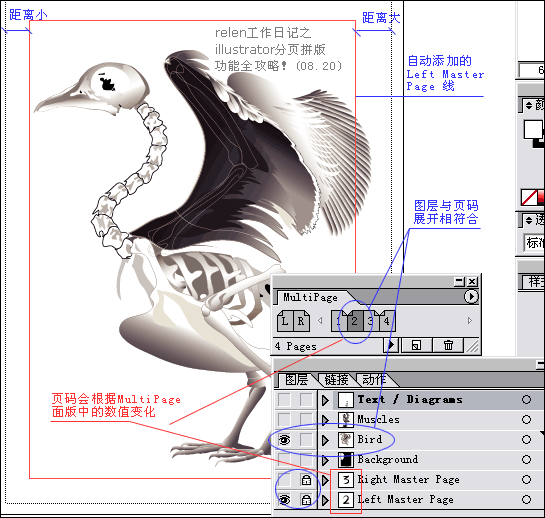545x518 pixels.
Task: Show the Text / Diagrams layer
Action: (284, 400)
